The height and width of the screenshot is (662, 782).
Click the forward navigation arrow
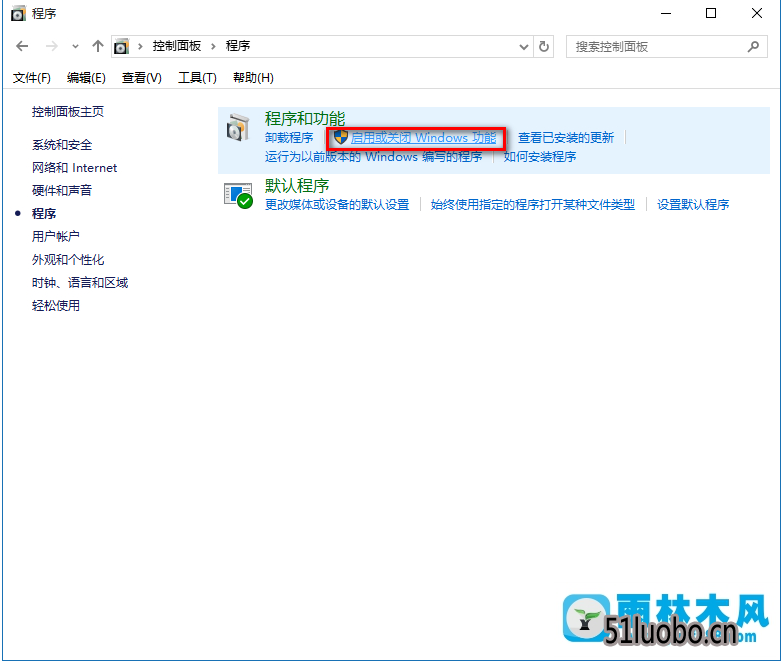coord(51,46)
